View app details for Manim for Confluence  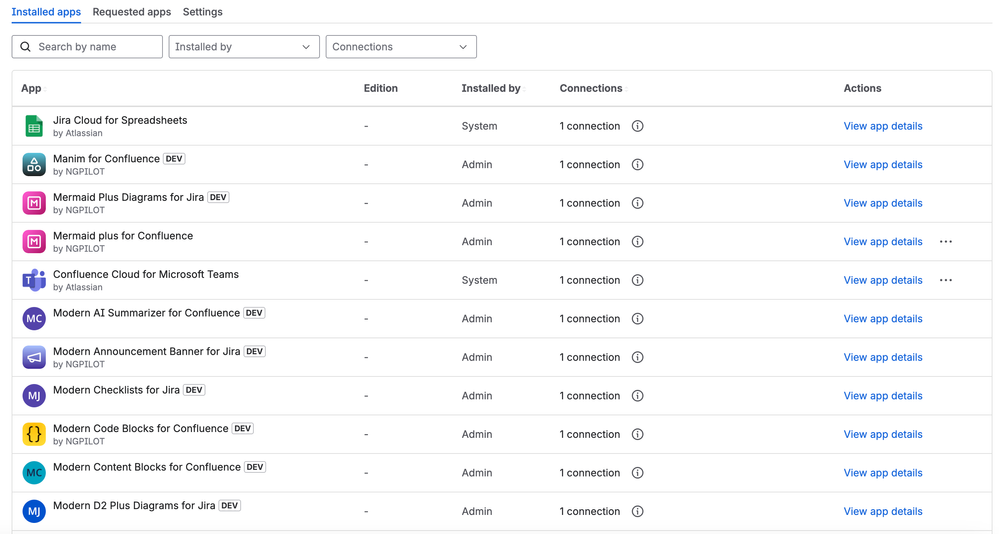click(883, 164)
